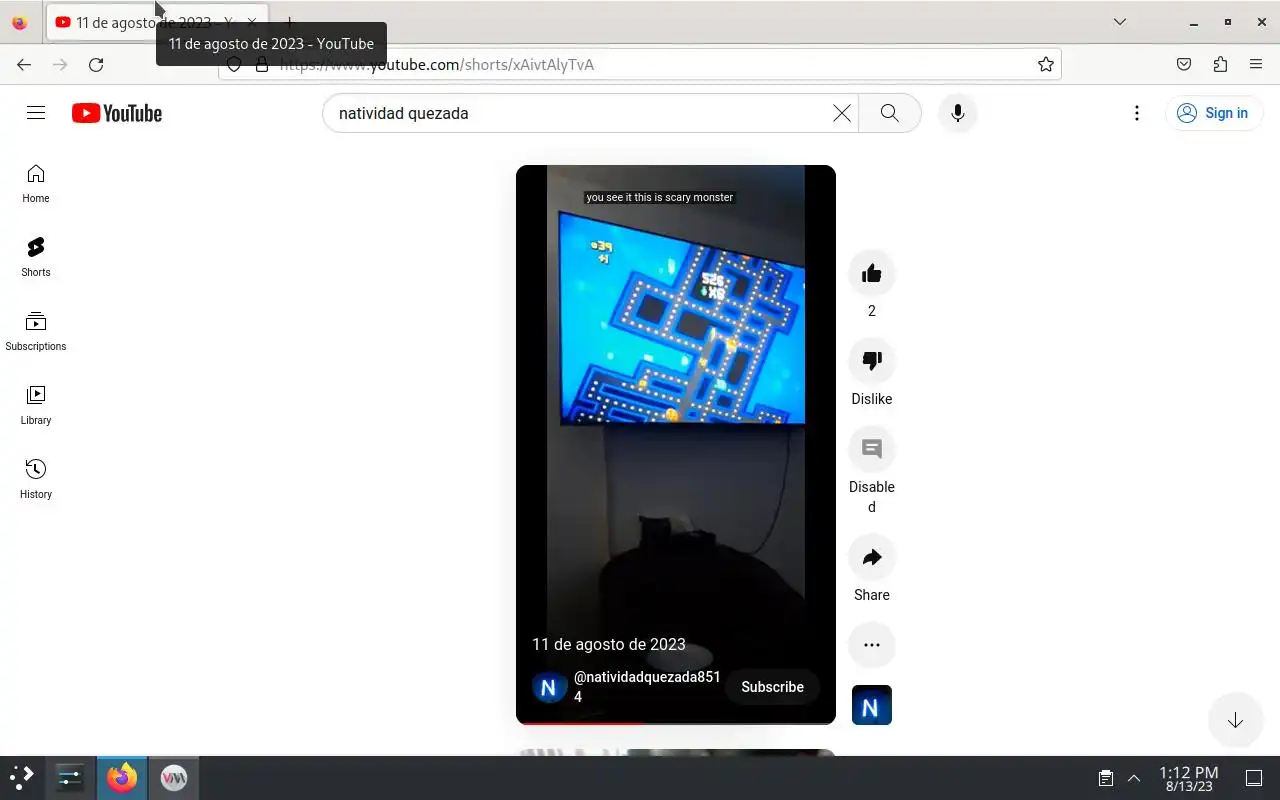Open the clipboard tray icon
This screenshot has width=1280, height=800.
pos(1106,778)
